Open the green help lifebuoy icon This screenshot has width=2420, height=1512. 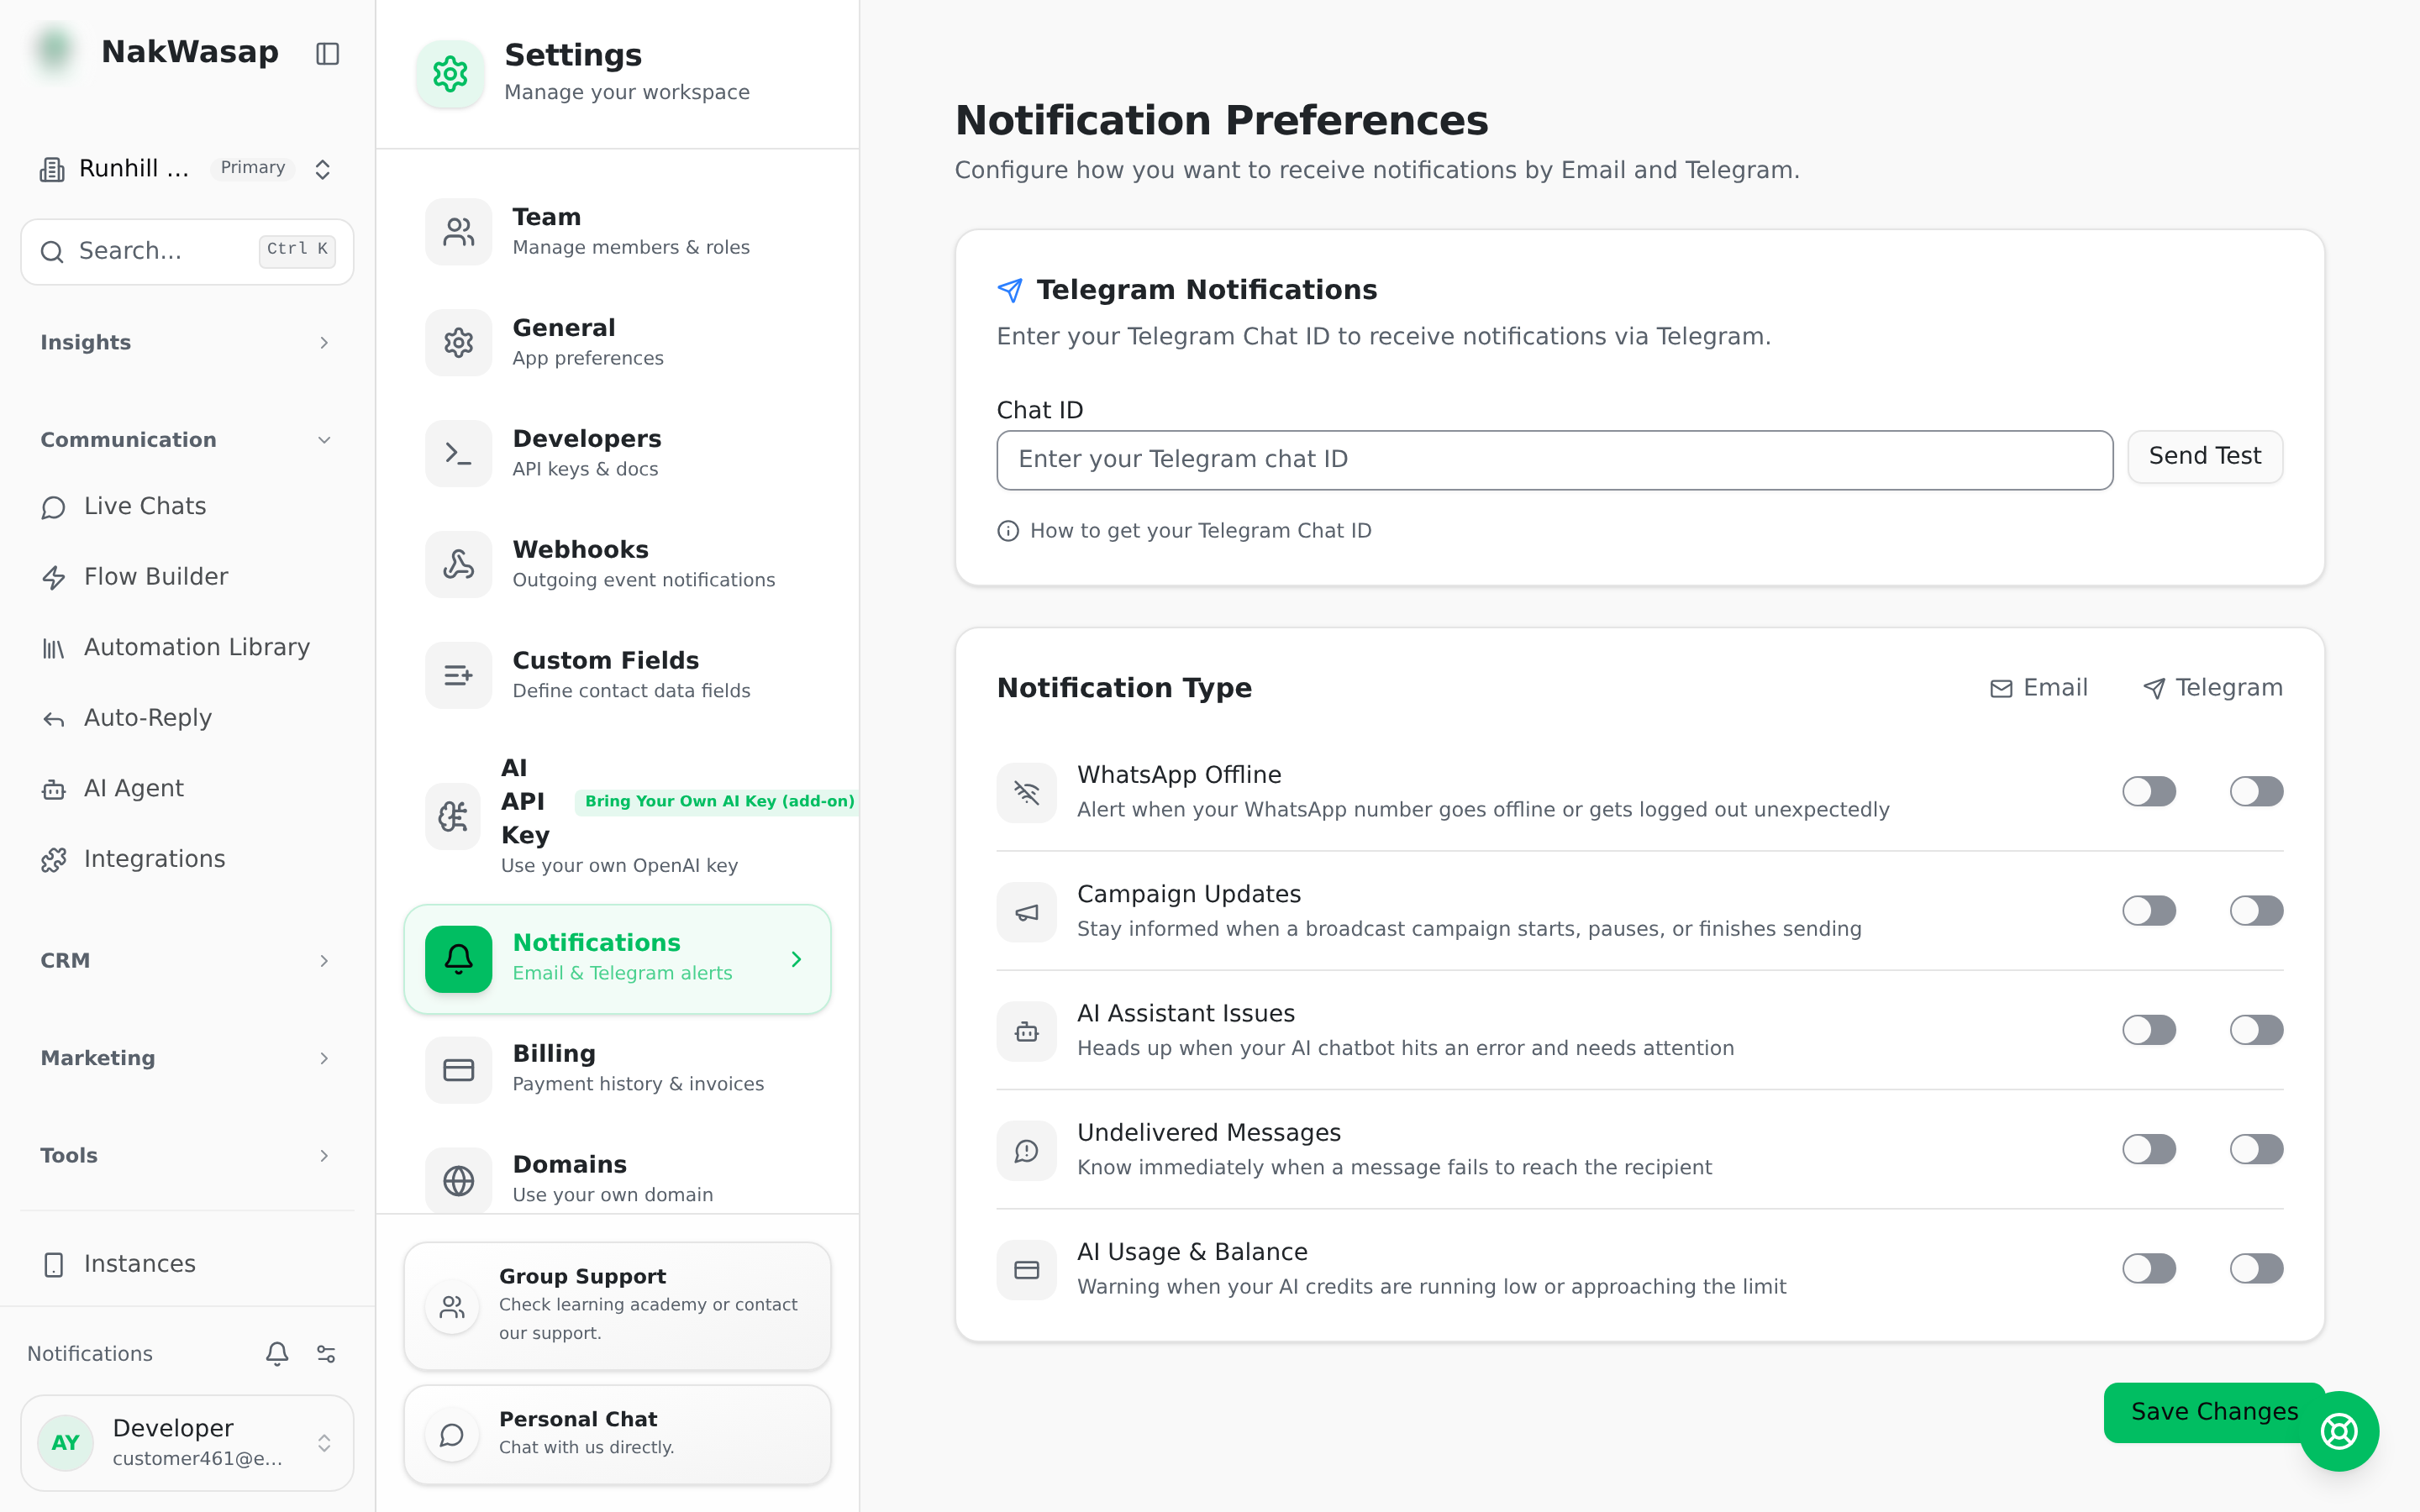pyautogui.click(x=2339, y=1431)
